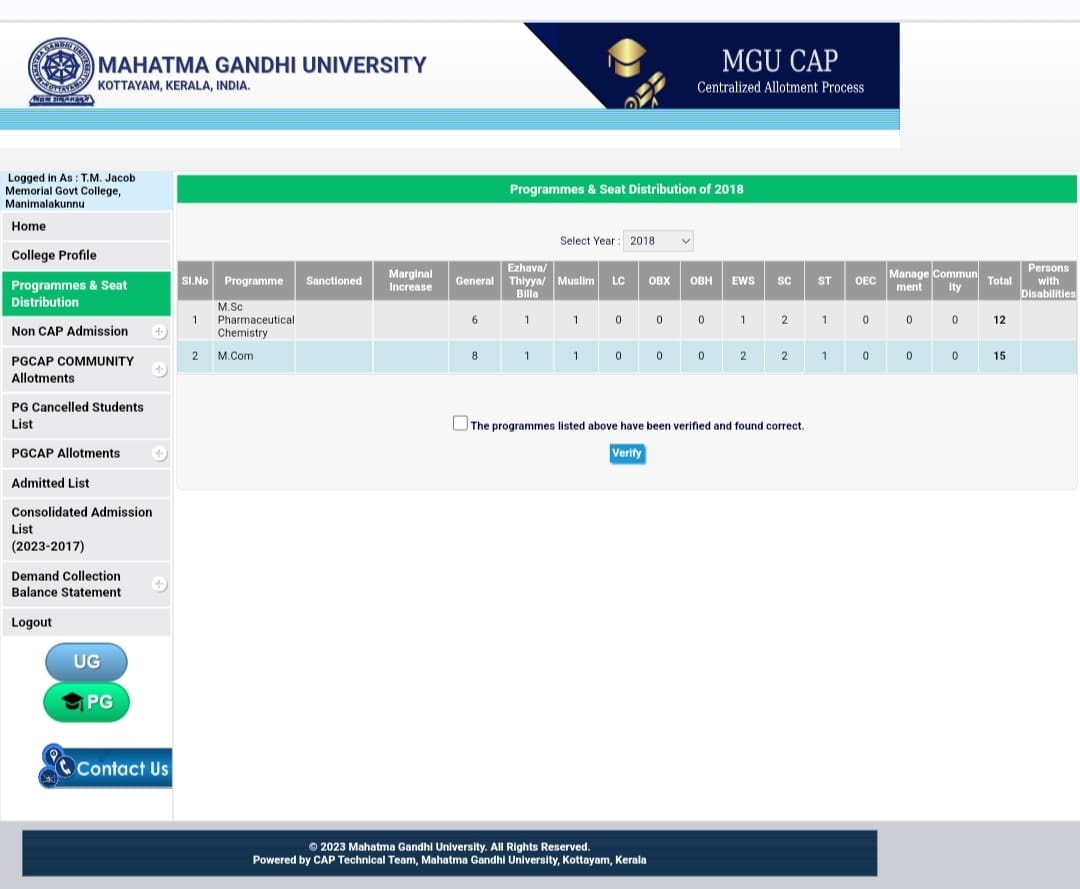Click the Persons with Disabilities column header
1080x889 pixels.
tap(1048, 281)
